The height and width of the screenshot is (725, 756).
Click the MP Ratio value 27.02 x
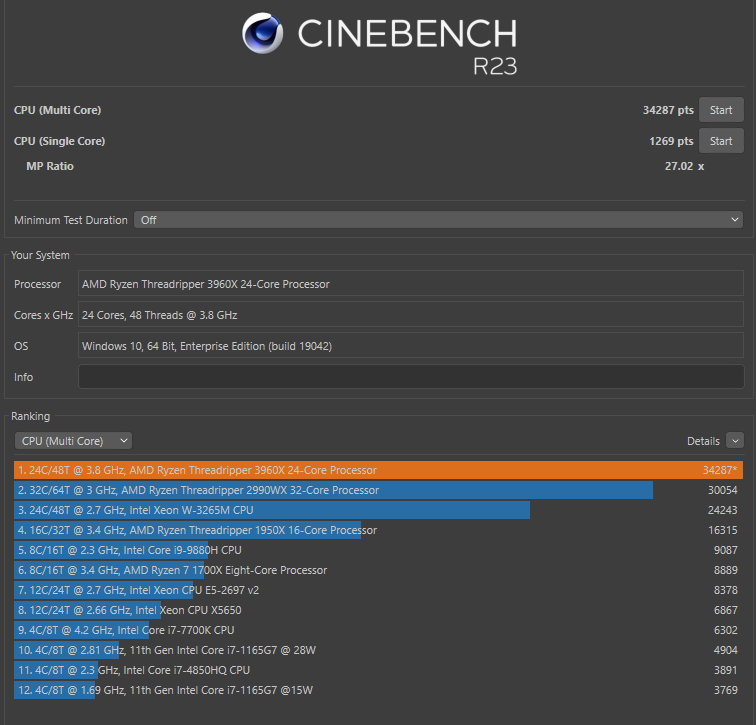[684, 166]
